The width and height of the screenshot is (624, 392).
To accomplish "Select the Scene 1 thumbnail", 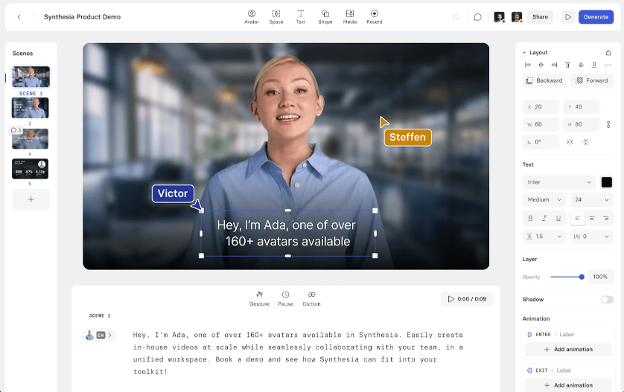I will pyautogui.click(x=31, y=76).
